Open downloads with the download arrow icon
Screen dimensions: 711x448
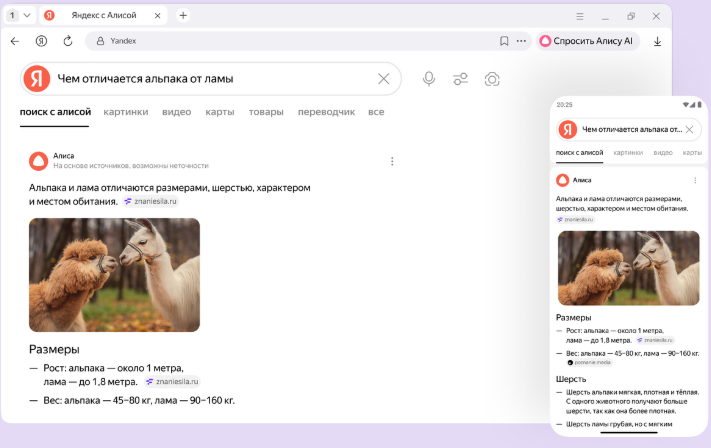click(657, 42)
